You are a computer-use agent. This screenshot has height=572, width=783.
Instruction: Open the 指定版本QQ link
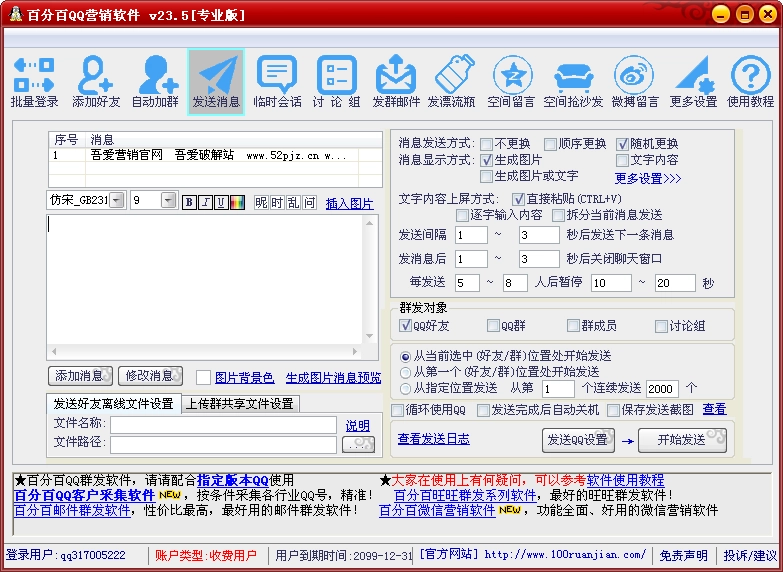(233, 481)
